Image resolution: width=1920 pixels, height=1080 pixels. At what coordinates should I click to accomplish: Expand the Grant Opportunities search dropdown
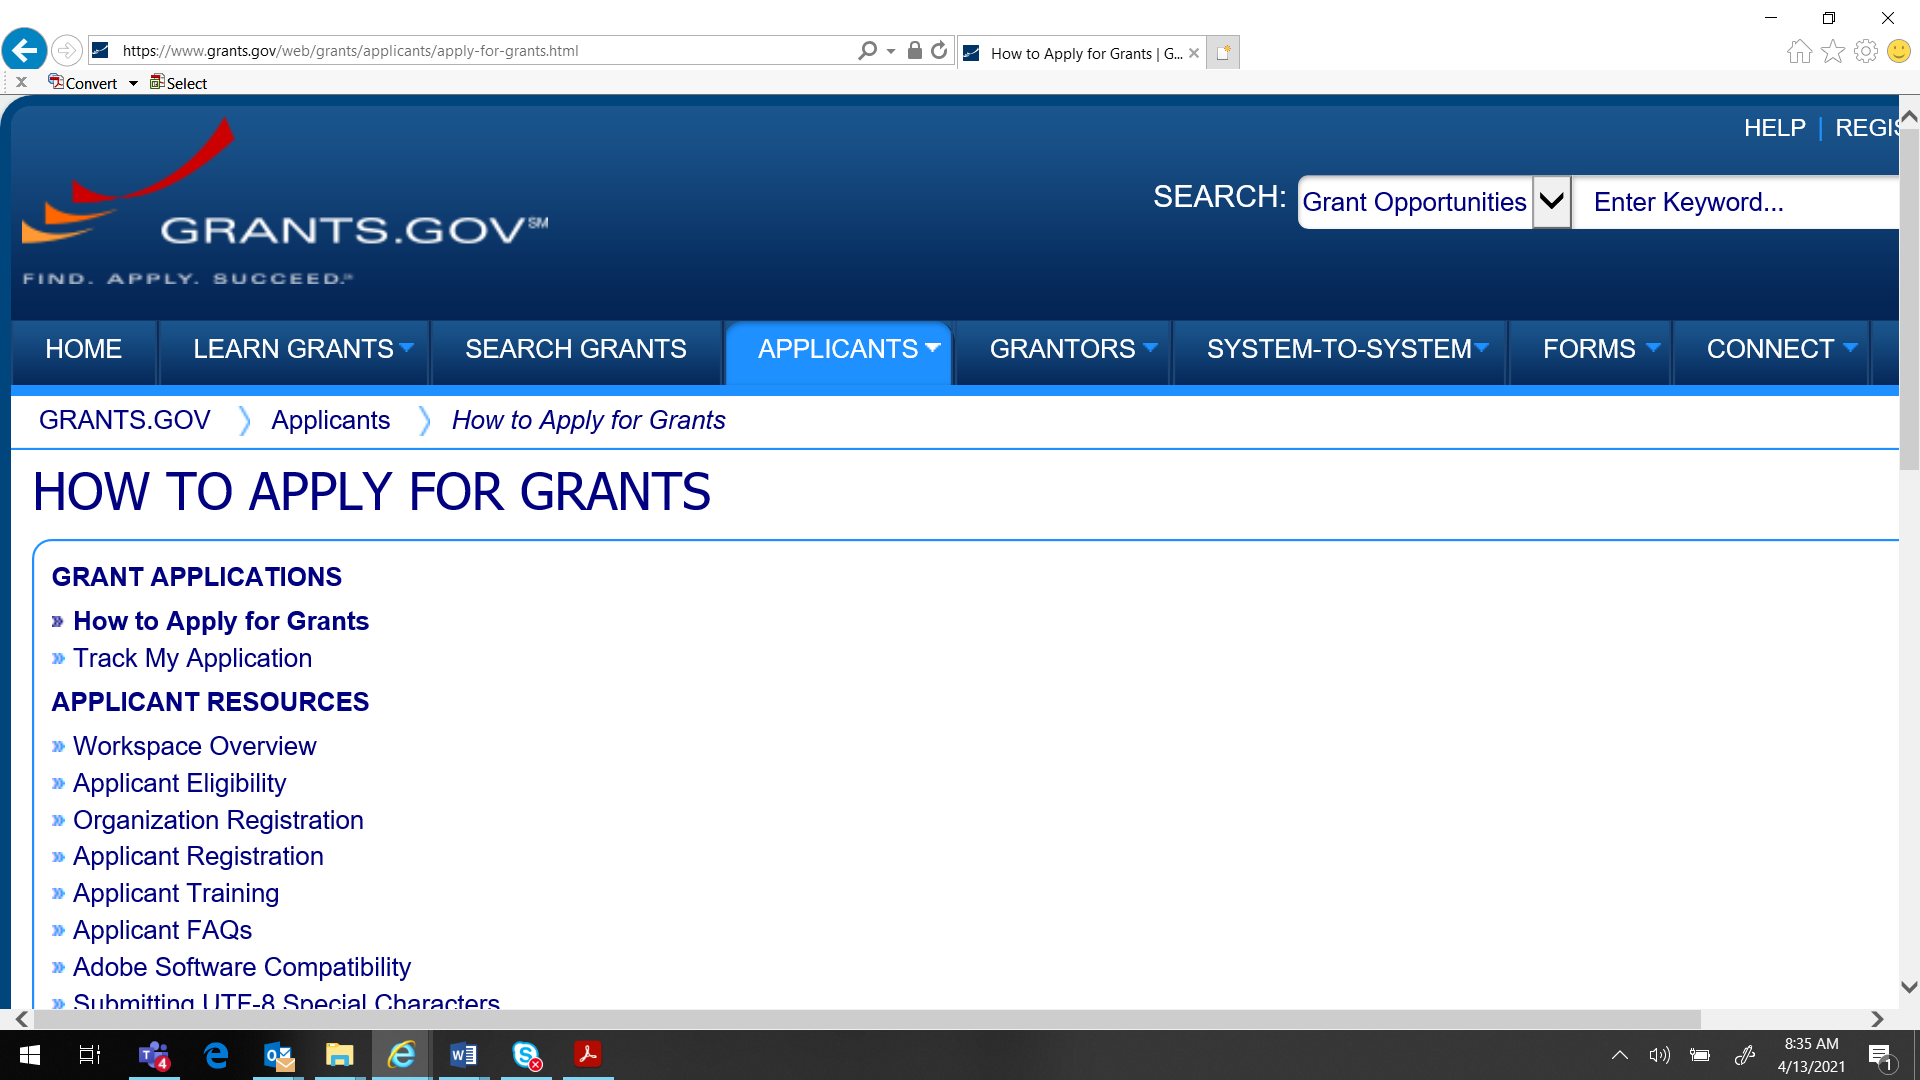coord(1551,202)
